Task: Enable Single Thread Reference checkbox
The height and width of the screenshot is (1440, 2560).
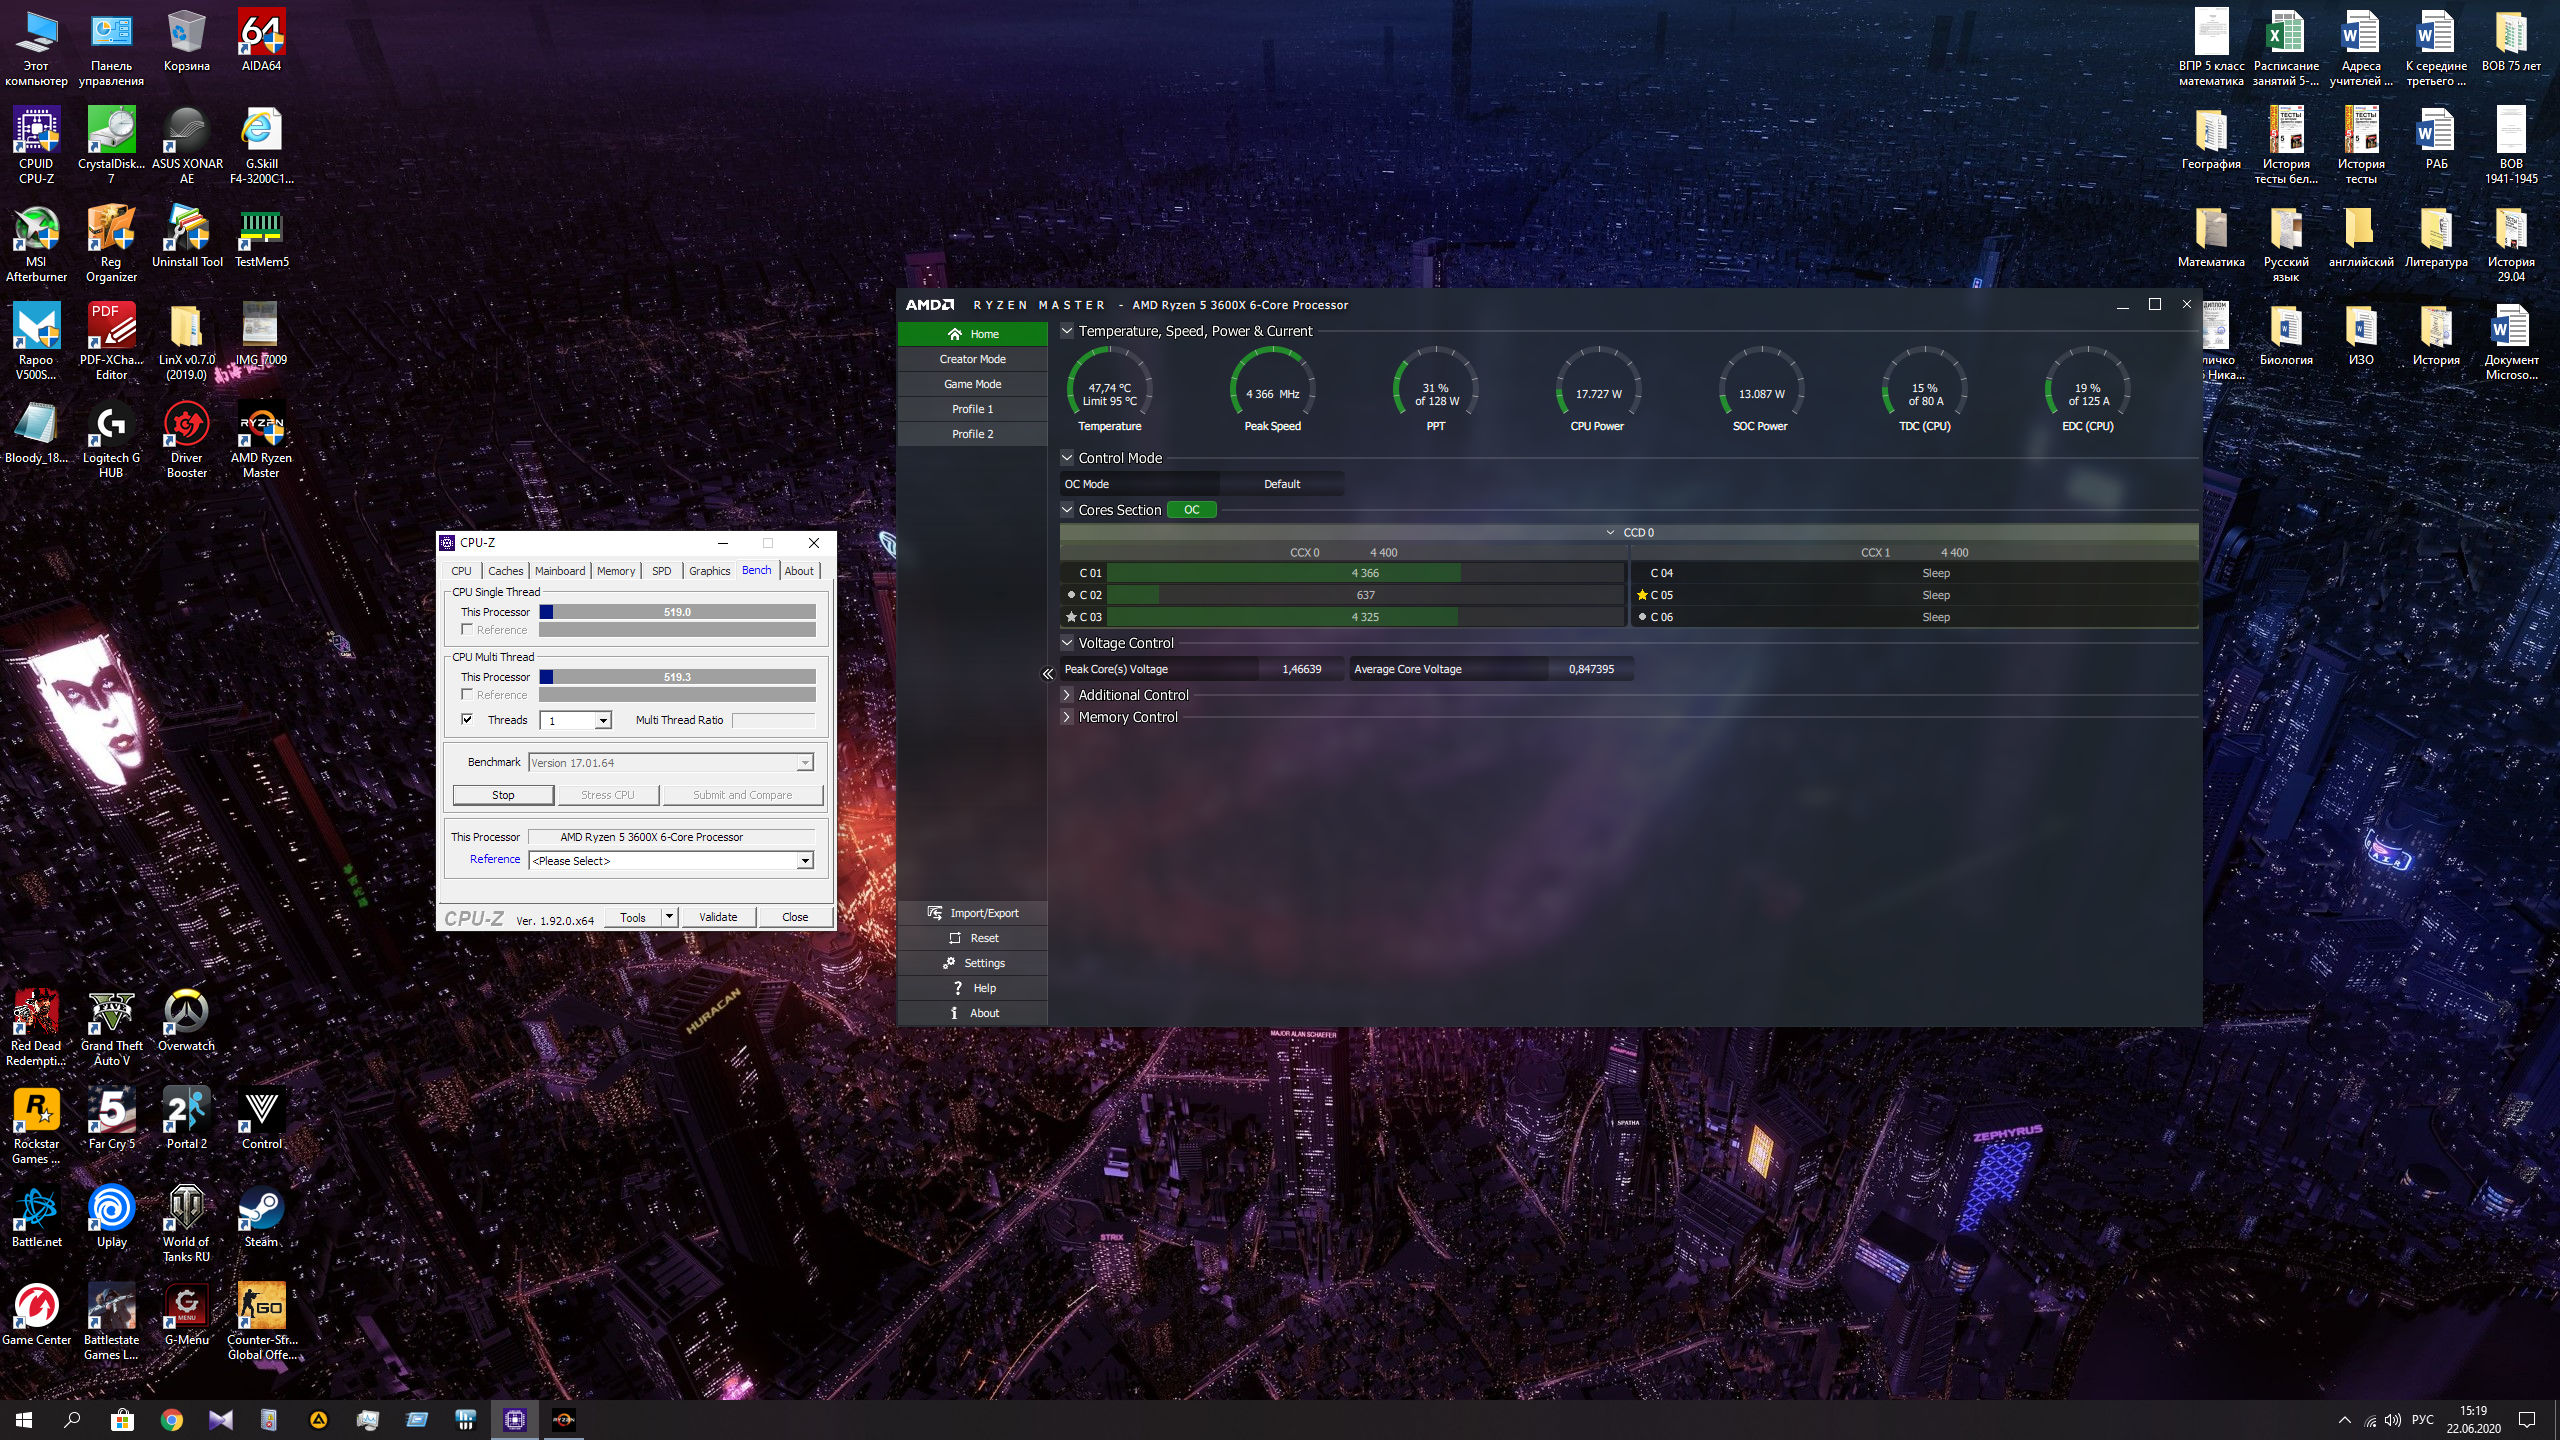Action: point(467,629)
